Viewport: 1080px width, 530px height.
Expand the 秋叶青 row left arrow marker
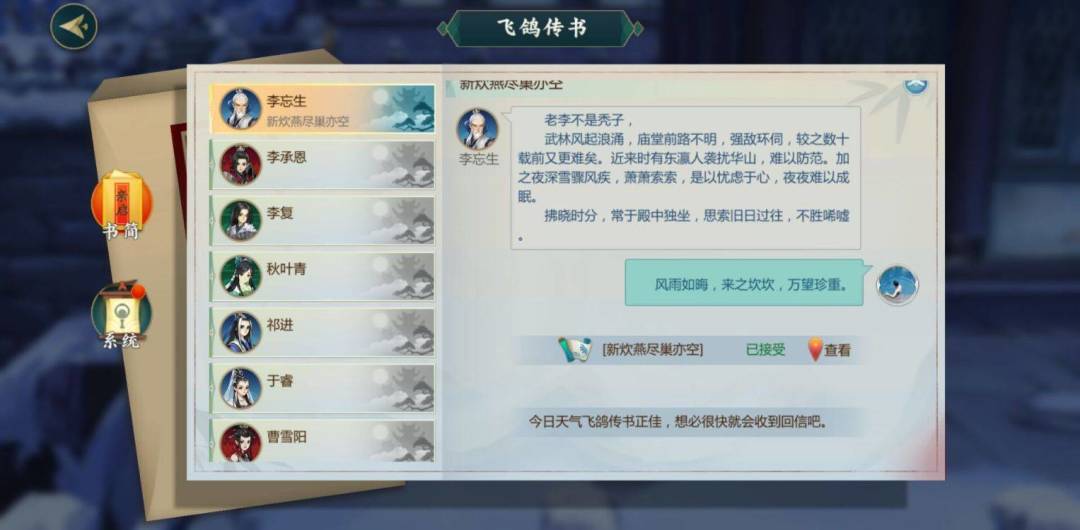tap(213, 276)
